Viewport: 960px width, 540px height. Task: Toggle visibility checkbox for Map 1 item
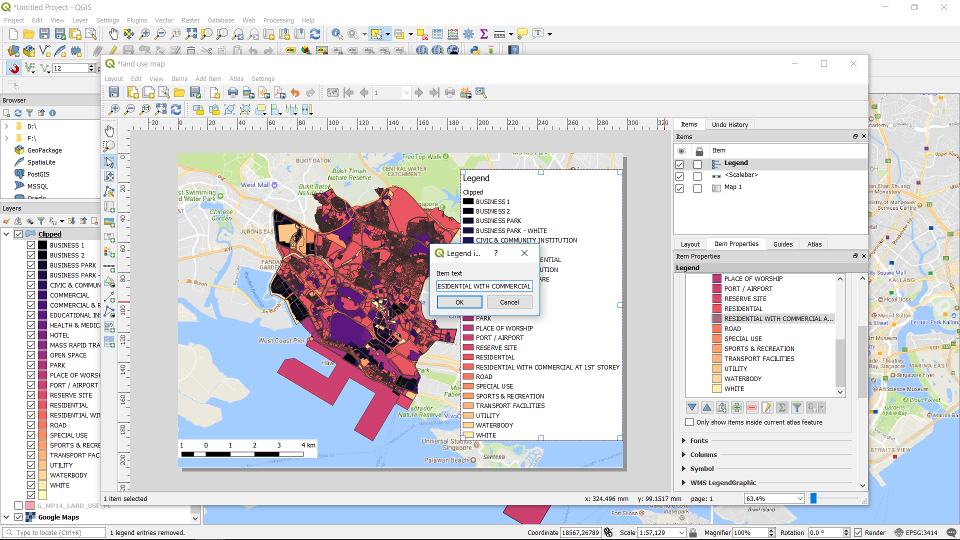(x=680, y=188)
